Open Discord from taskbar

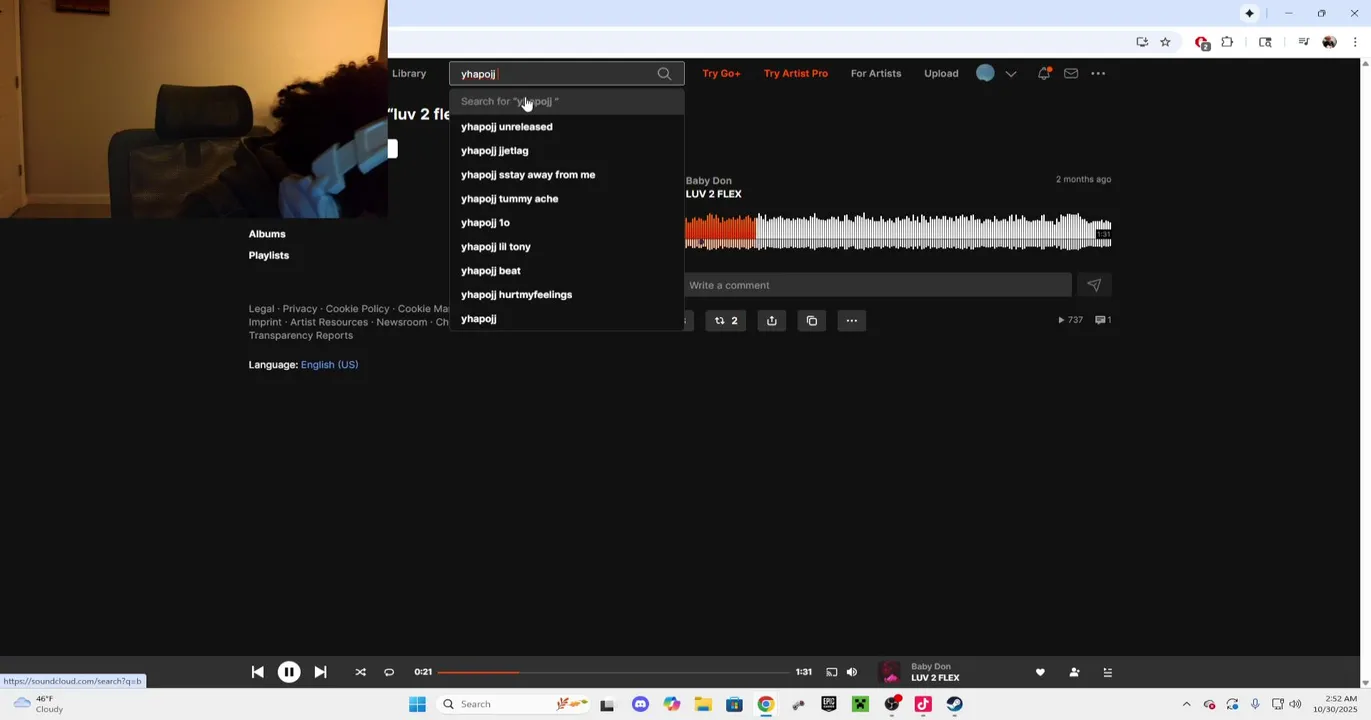click(x=640, y=704)
